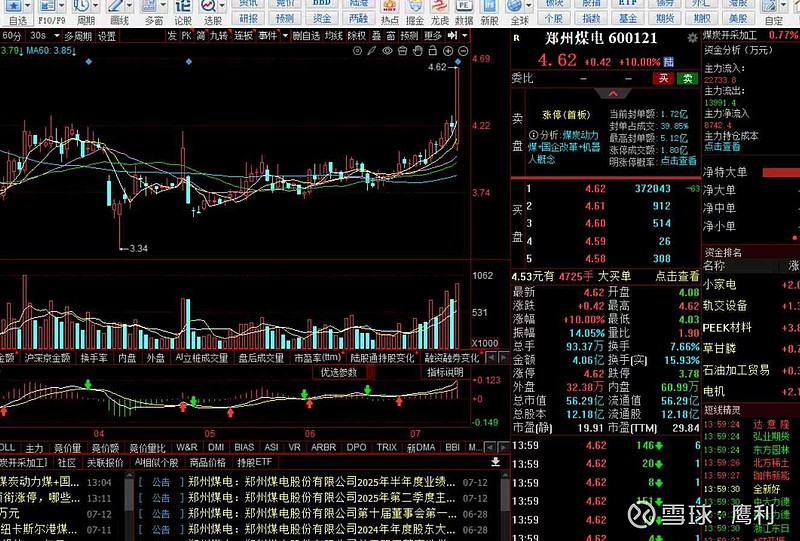Click the 删自选 remove from watchlist item
Image resolution: width=800 pixels, height=541 pixels.
[x=306, y=36]
